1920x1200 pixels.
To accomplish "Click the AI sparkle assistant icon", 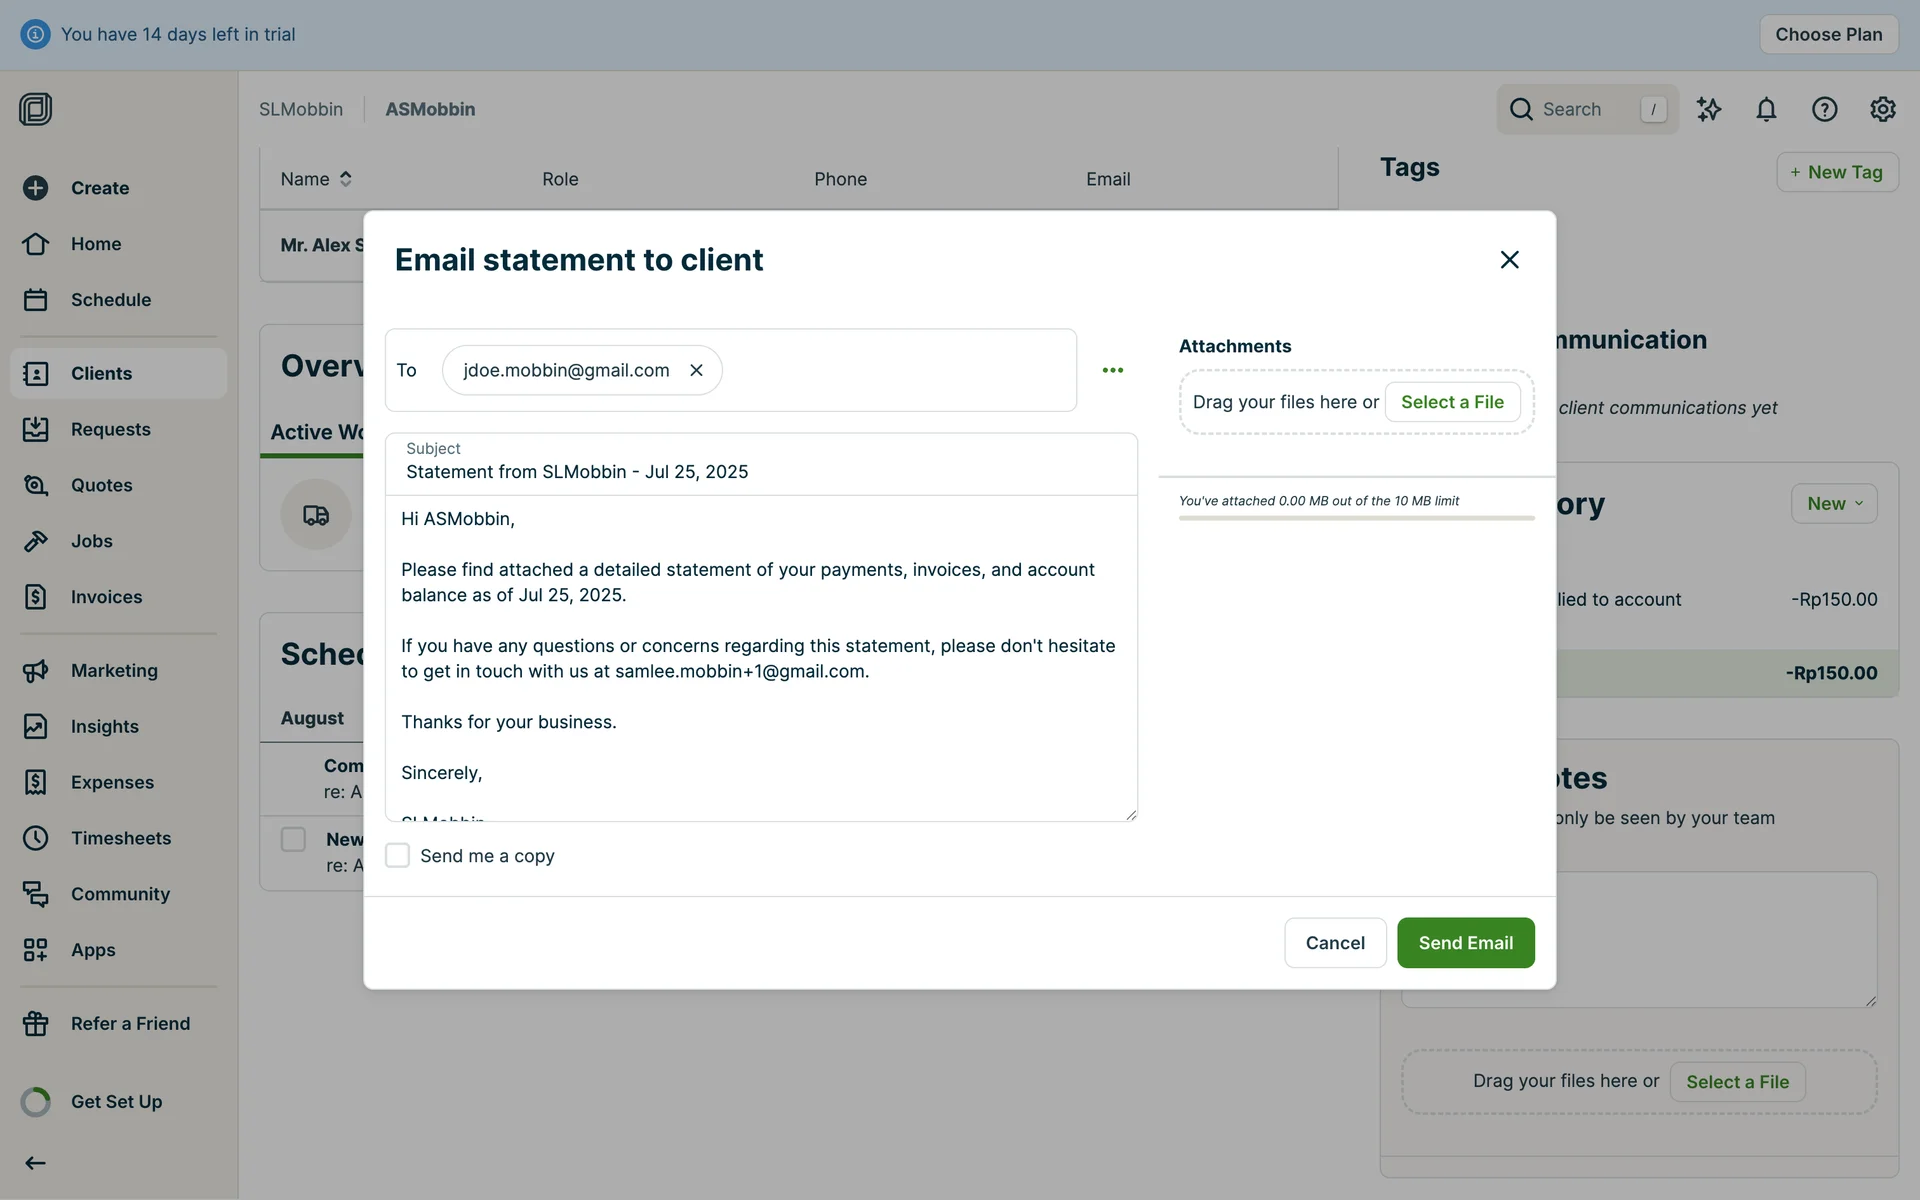I will pyautogui.click(x=1708, y=109).
